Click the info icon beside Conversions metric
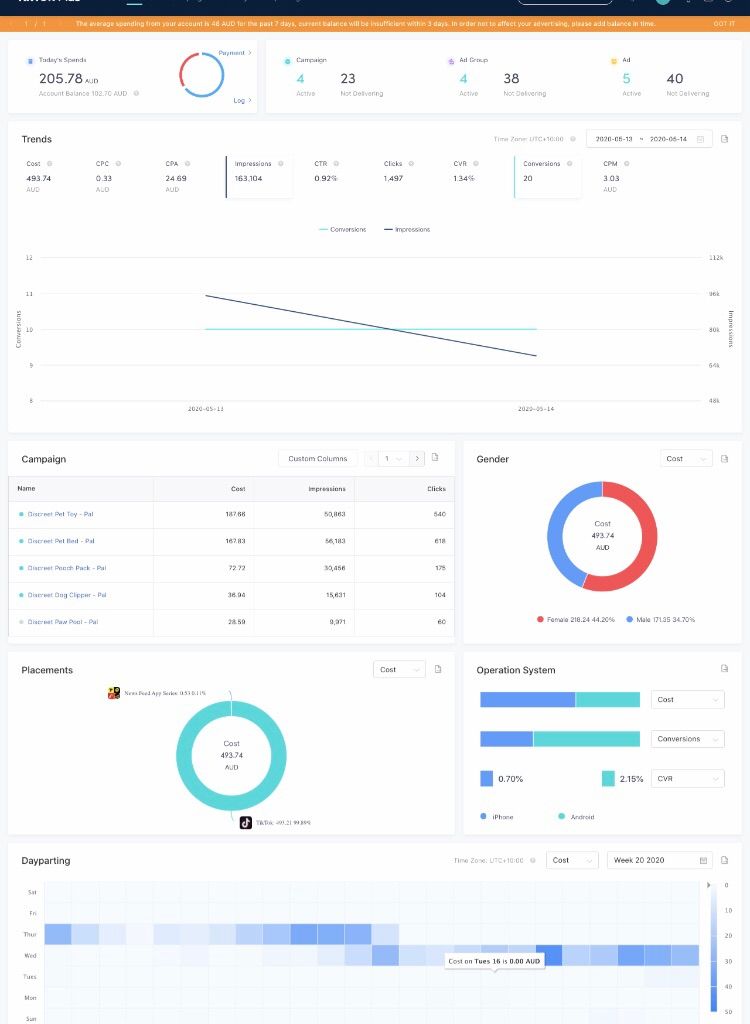 570,164
